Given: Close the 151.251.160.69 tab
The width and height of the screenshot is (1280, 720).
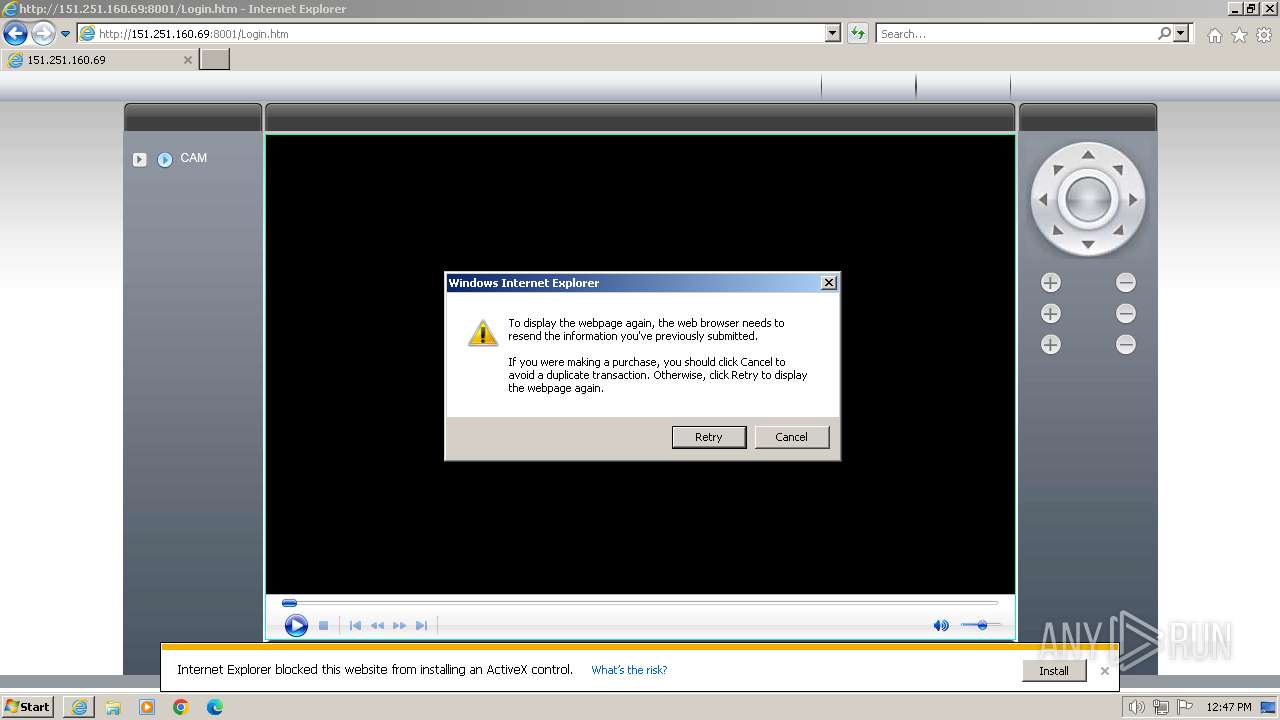Looking at the screenshot, I should coord(187,60).
